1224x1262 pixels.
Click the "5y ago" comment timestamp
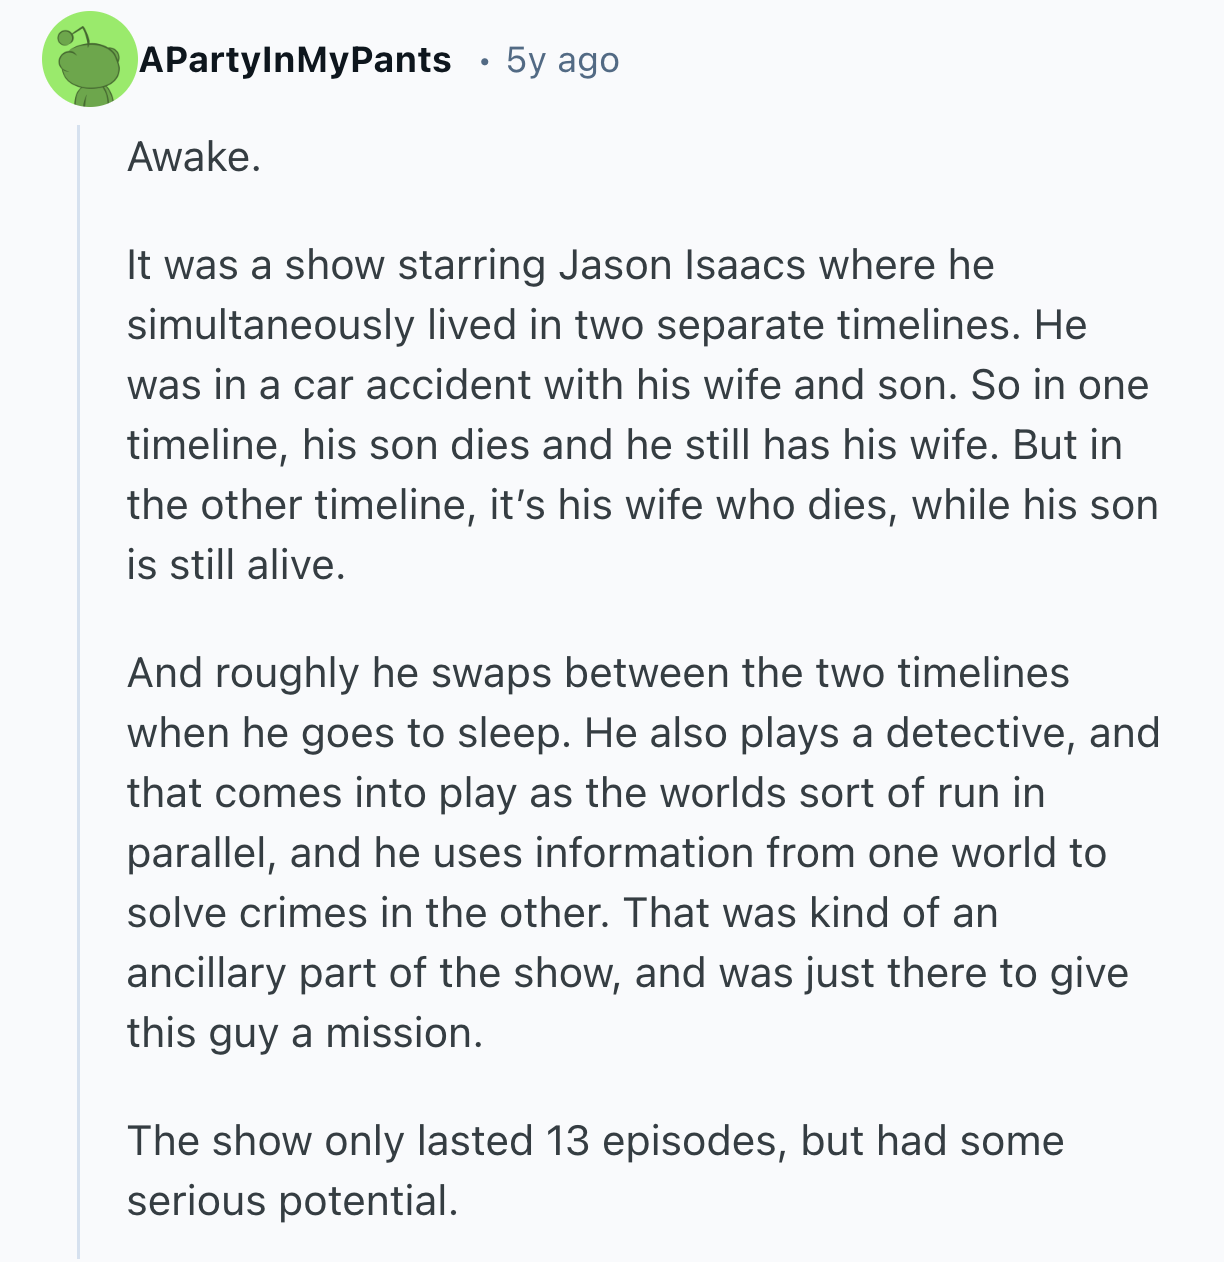point(562,60)
